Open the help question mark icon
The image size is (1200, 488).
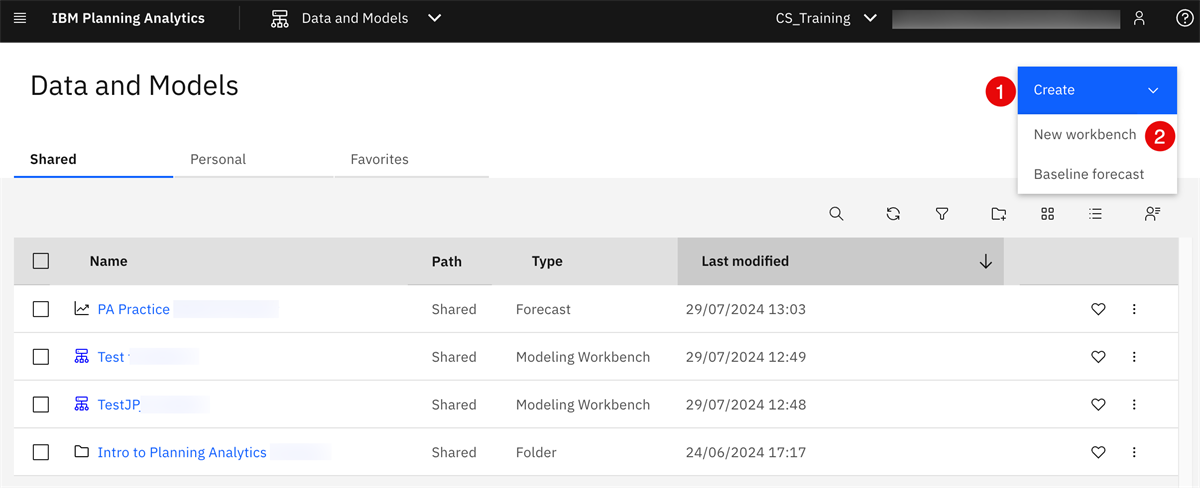point(1184,18)
